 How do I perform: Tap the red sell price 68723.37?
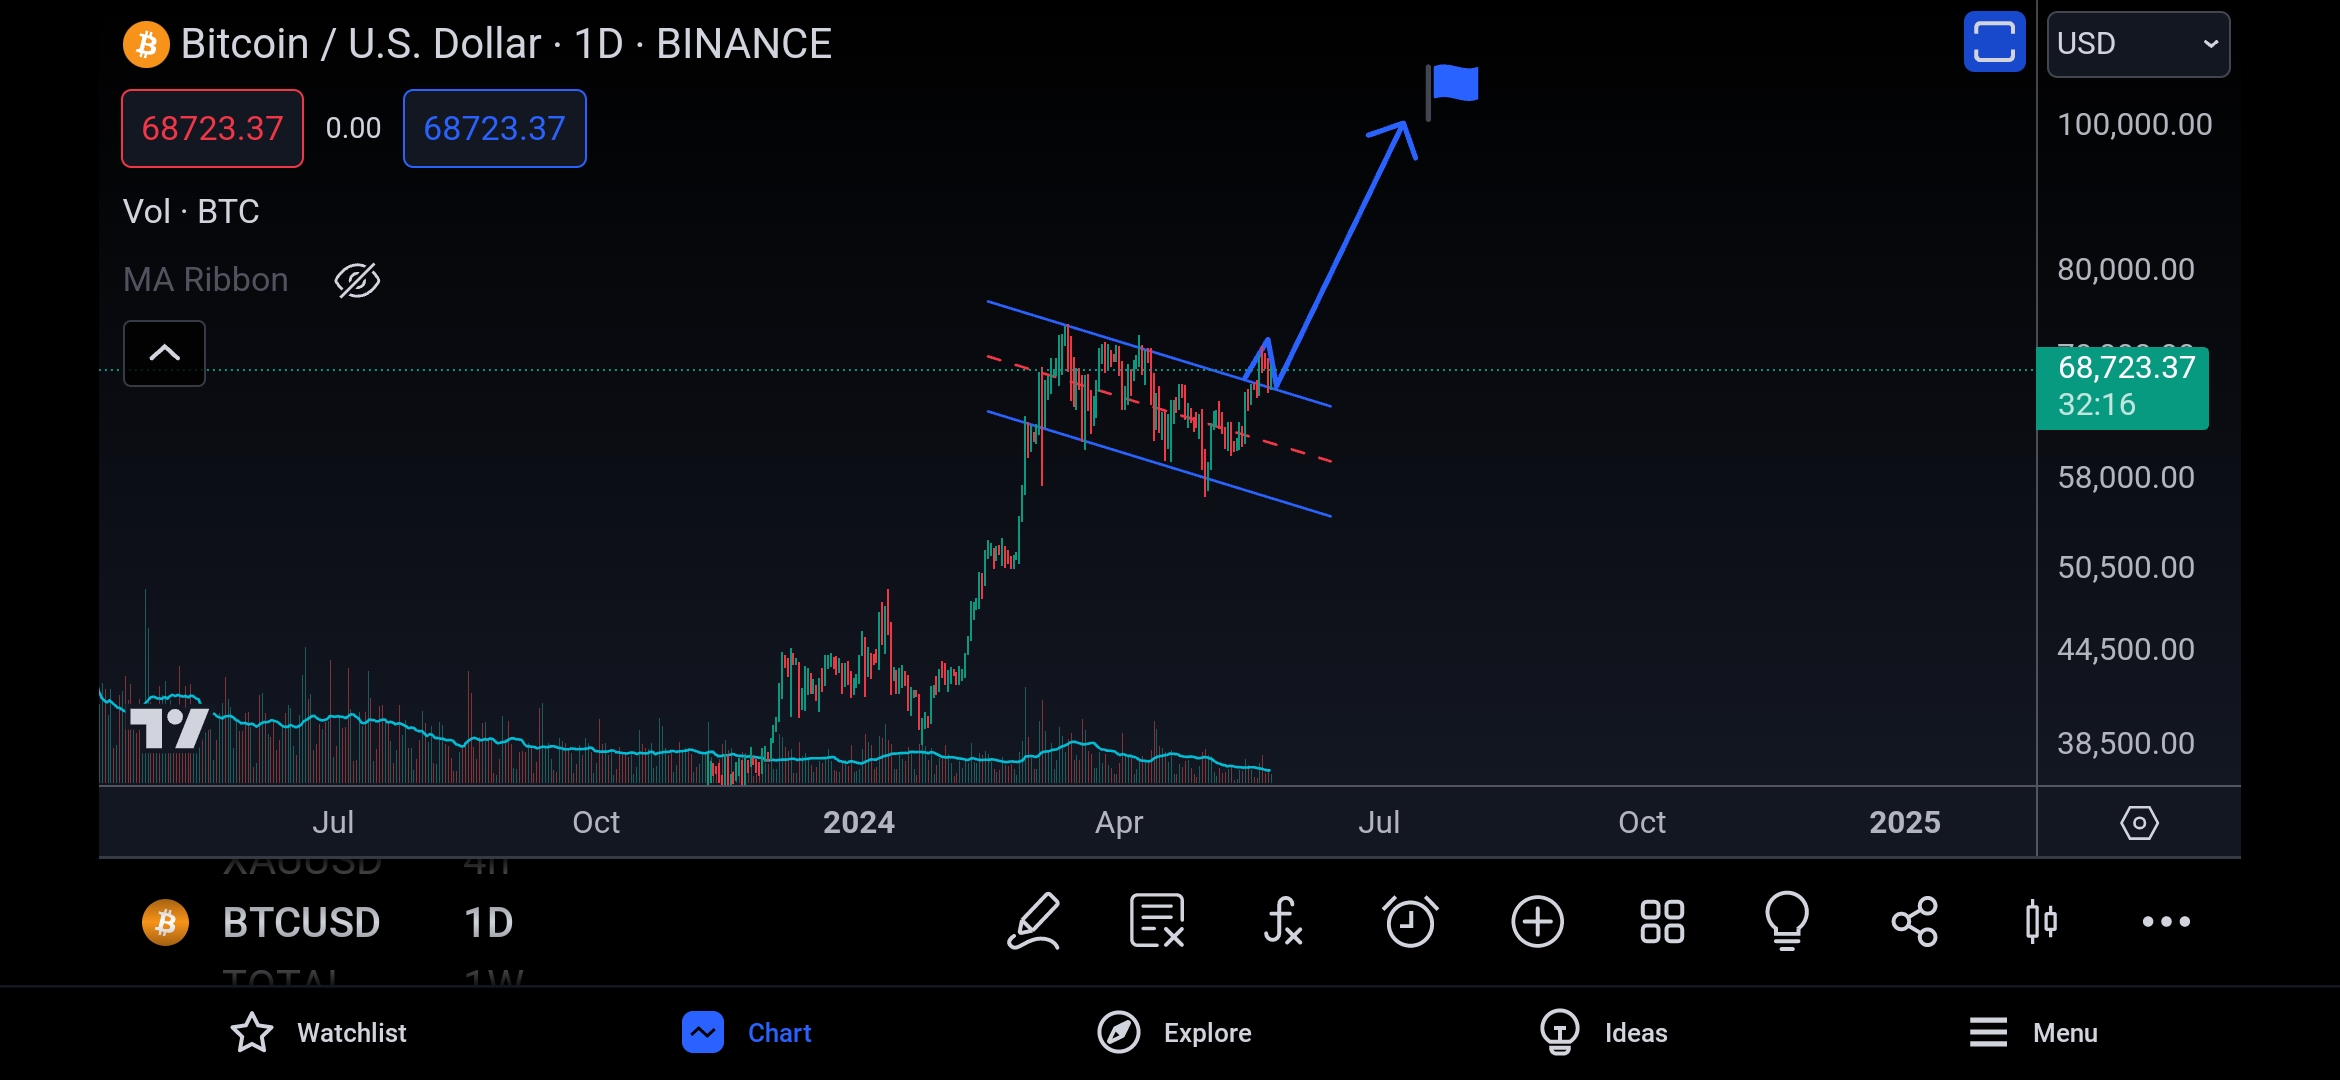[x=212, y=128]
